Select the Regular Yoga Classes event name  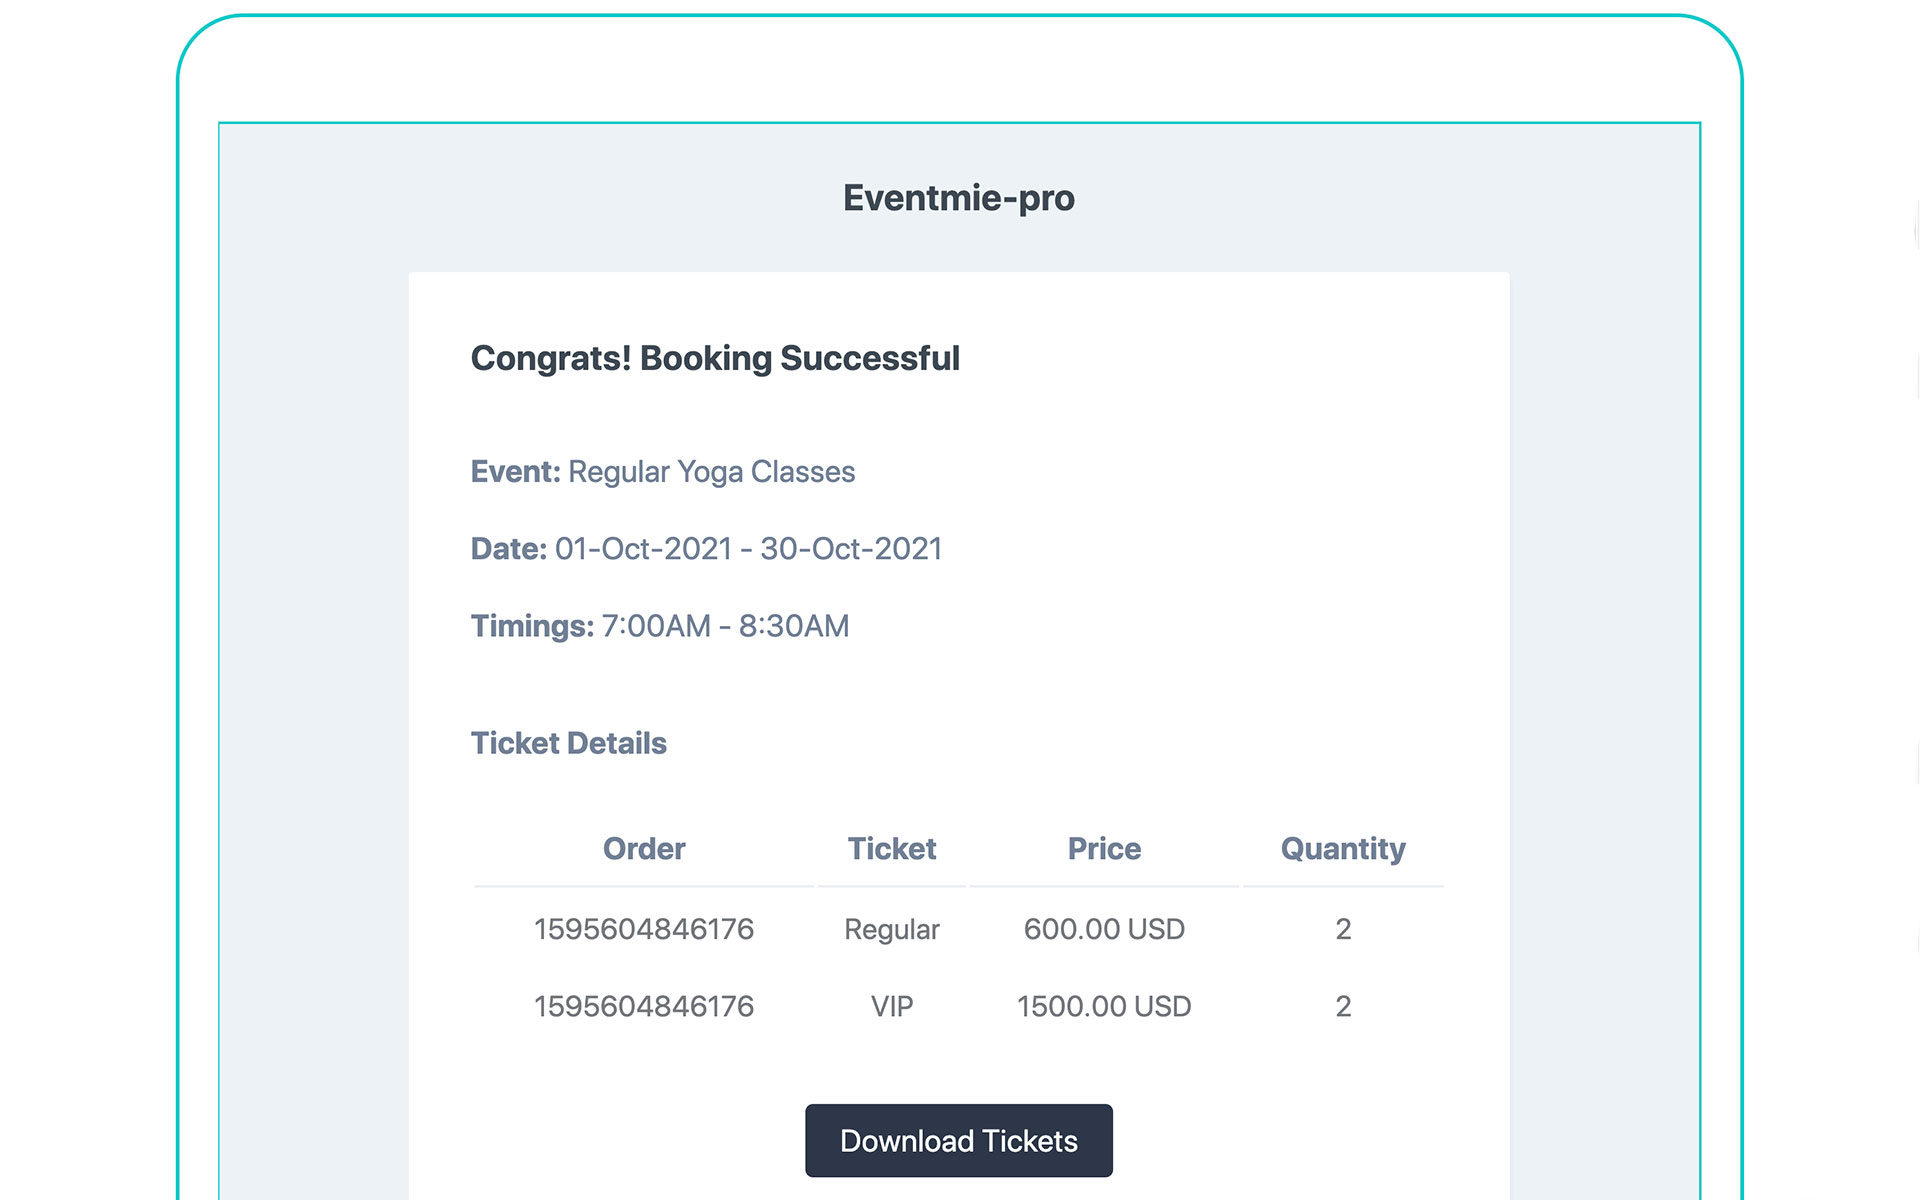click(x=711, y=472)
